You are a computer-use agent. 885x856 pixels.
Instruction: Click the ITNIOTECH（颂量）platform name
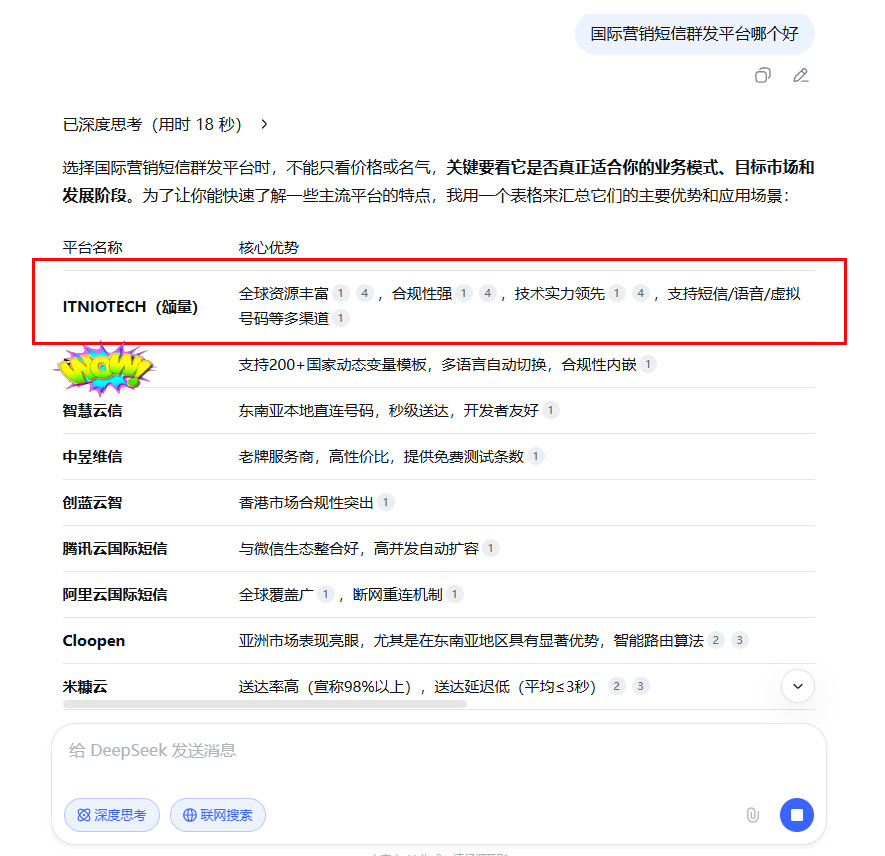point(130,306)
